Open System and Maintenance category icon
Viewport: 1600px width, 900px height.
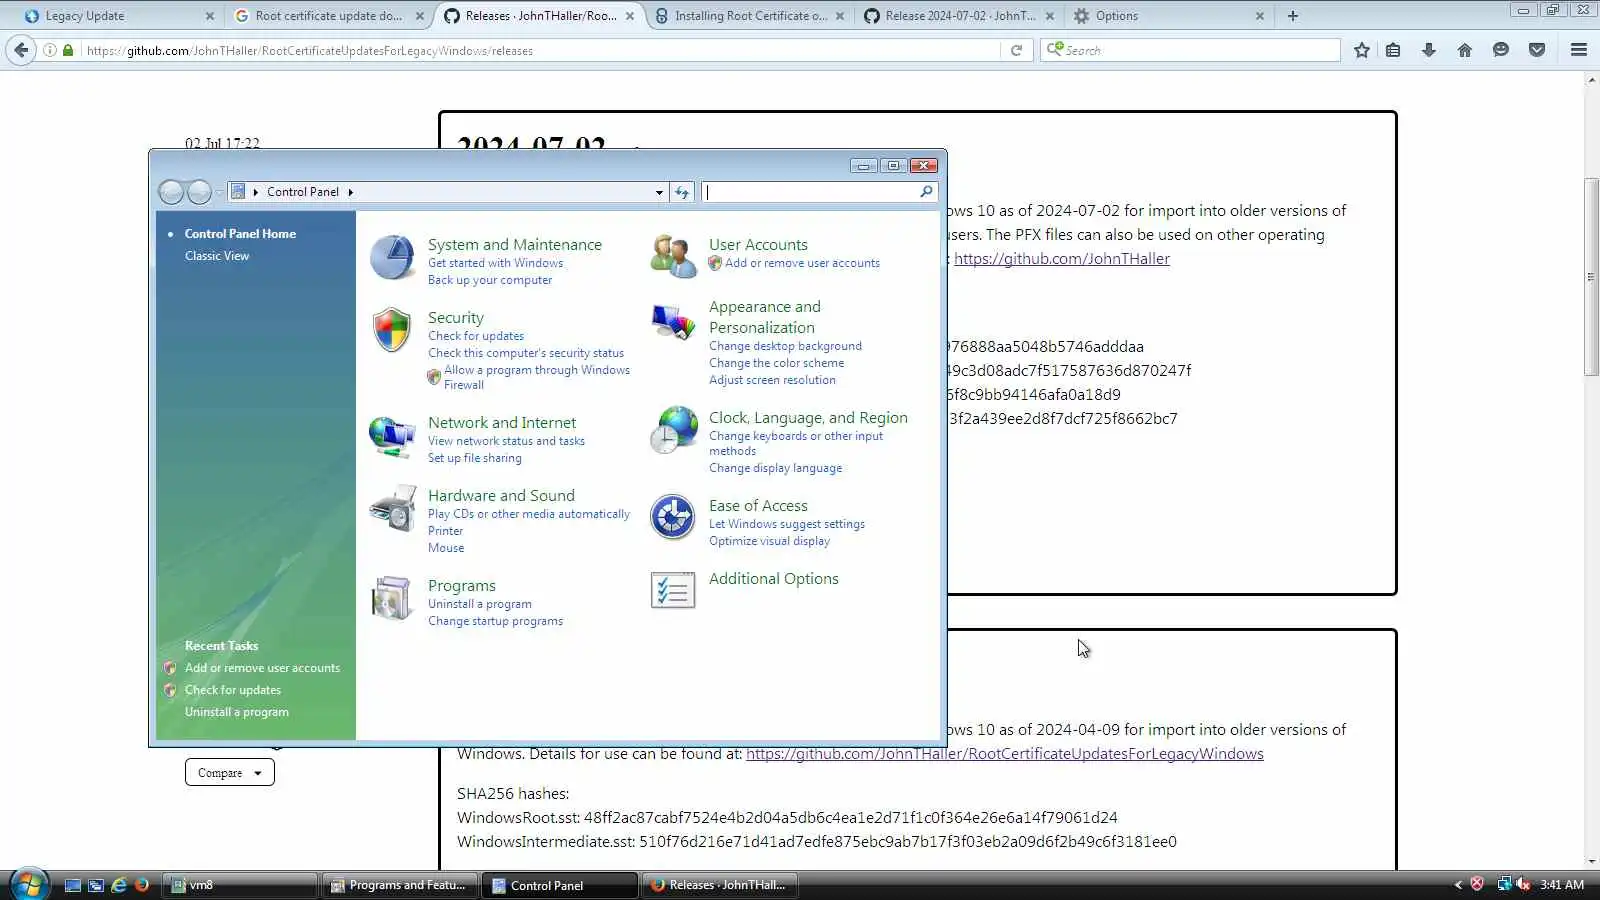(x=392, y=258)
